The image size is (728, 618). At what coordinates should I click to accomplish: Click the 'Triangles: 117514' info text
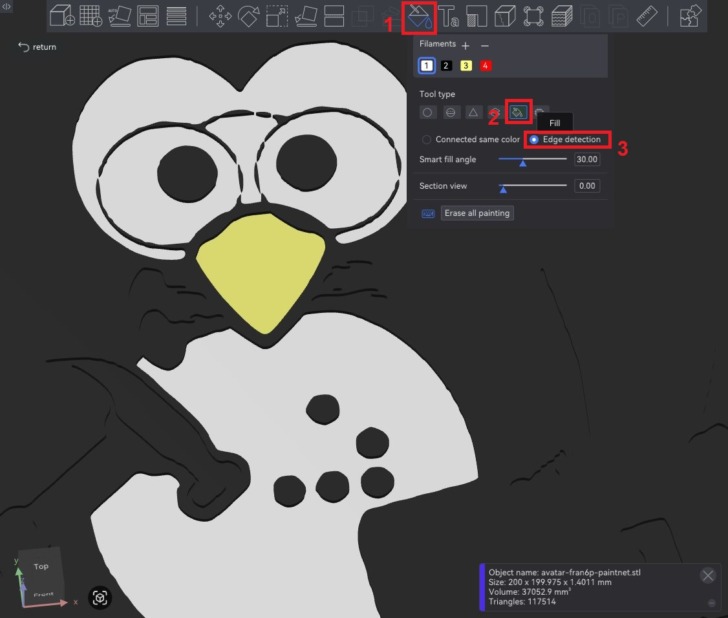tap(522, 602)
